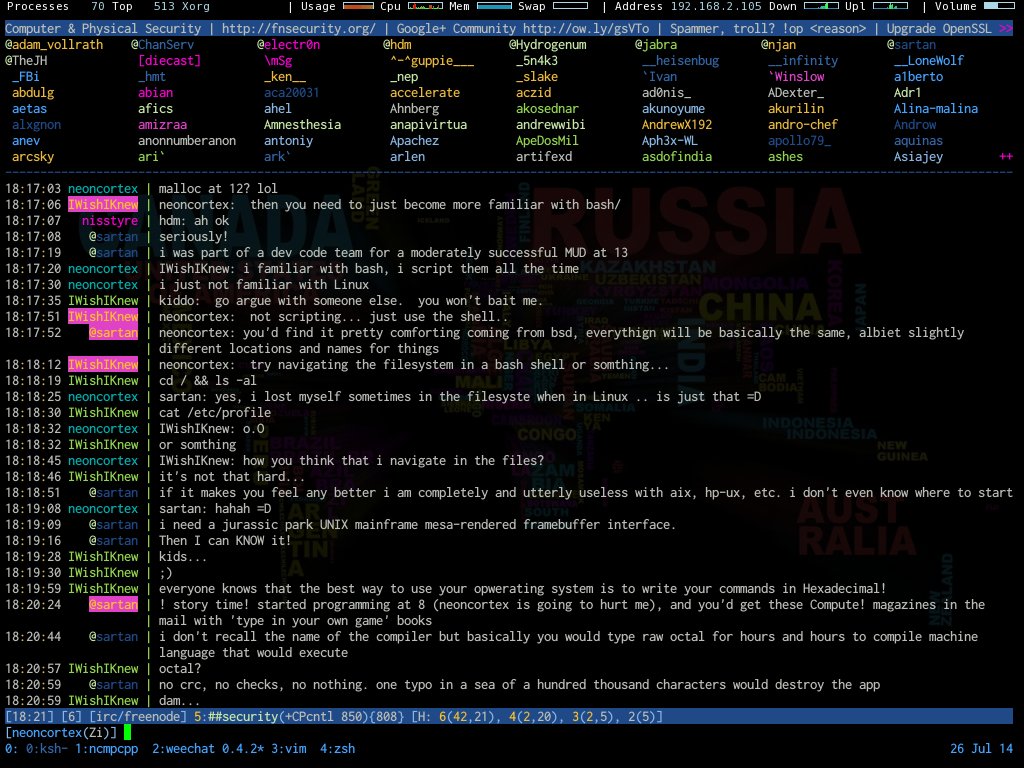Click the Upl network graph
Image resolution: width=1024 pixels, height=768 pixels.
pyautogui.click(x=890, y=6)
